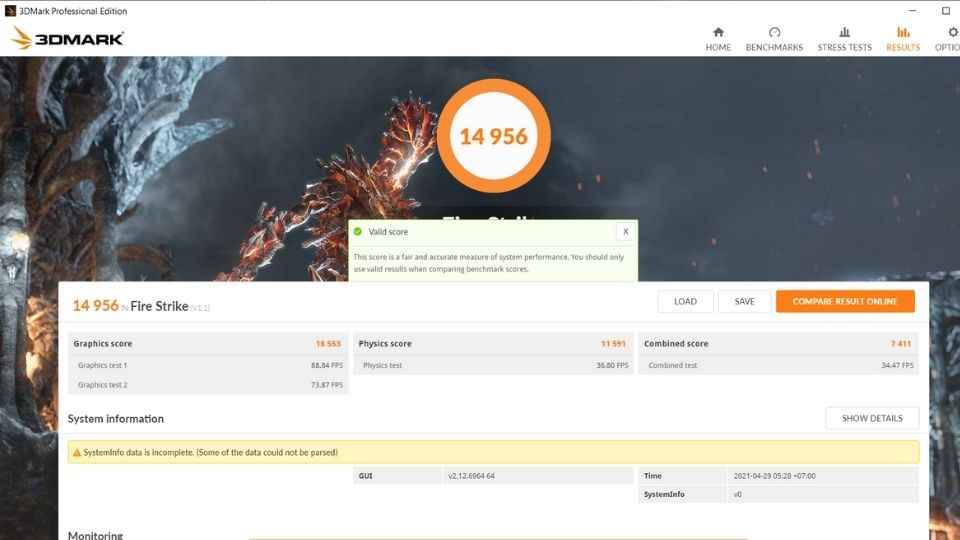Click the Time value 2021-04-29

tap(774, 476)
